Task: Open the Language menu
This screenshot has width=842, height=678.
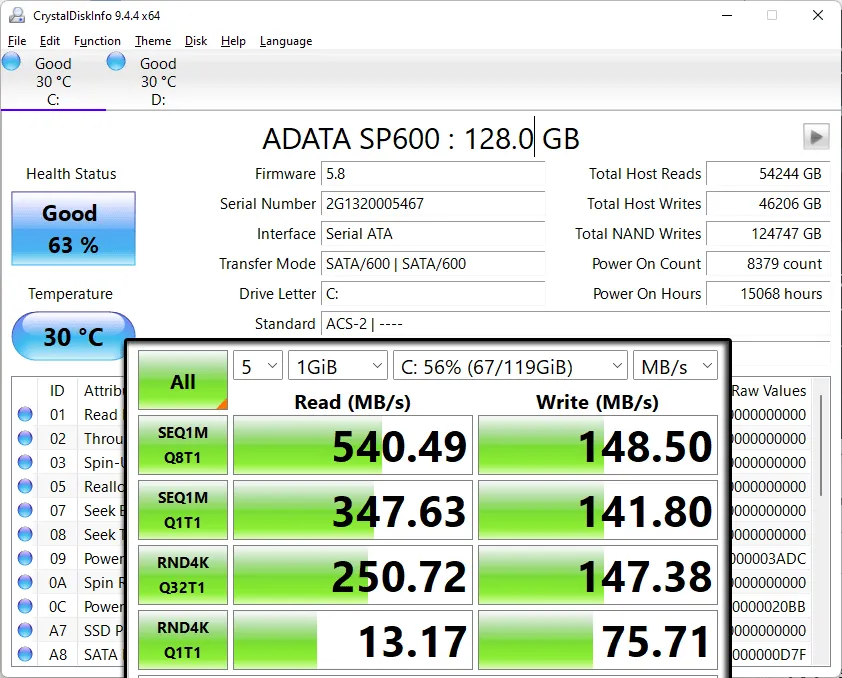Action: coord(286,41)
